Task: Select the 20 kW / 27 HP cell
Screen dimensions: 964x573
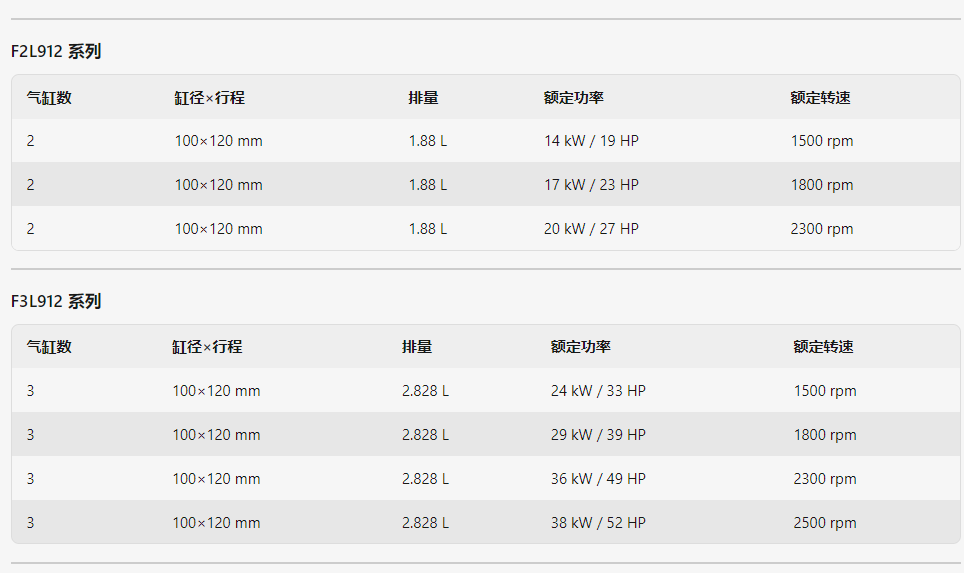Action: pyautogui.click(x=591, y=229)
